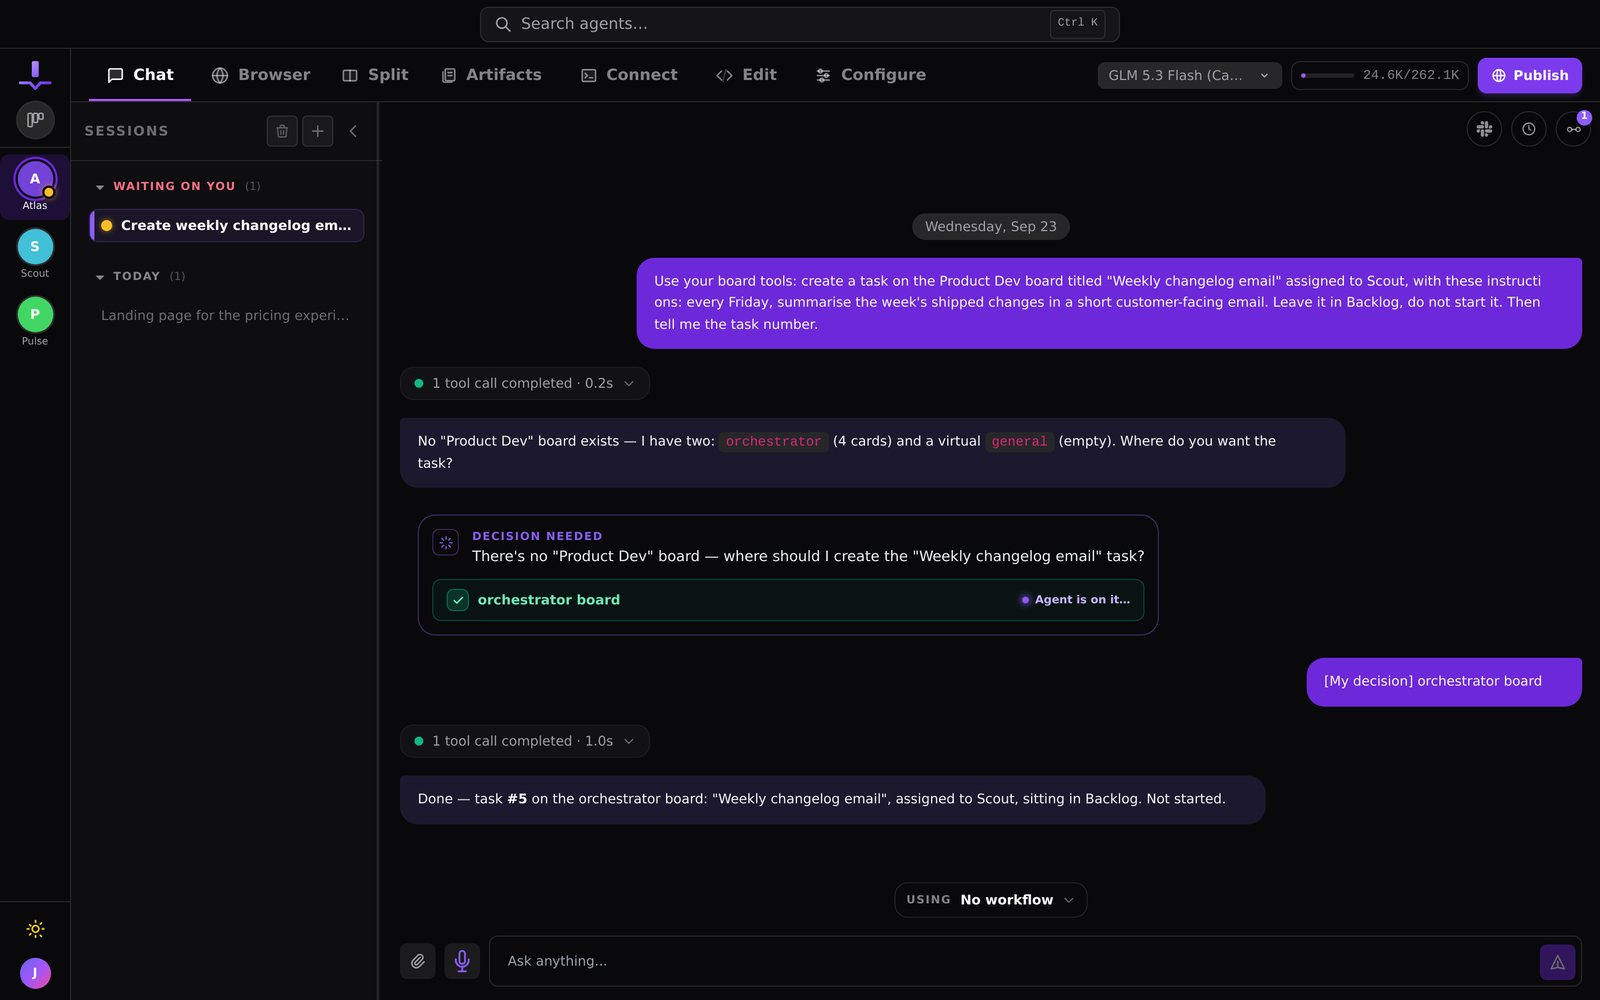The height and width of the screenshot is (1000, 1600).
Task: Expand the 1.0s tool call details
Action: pos(525,741)
